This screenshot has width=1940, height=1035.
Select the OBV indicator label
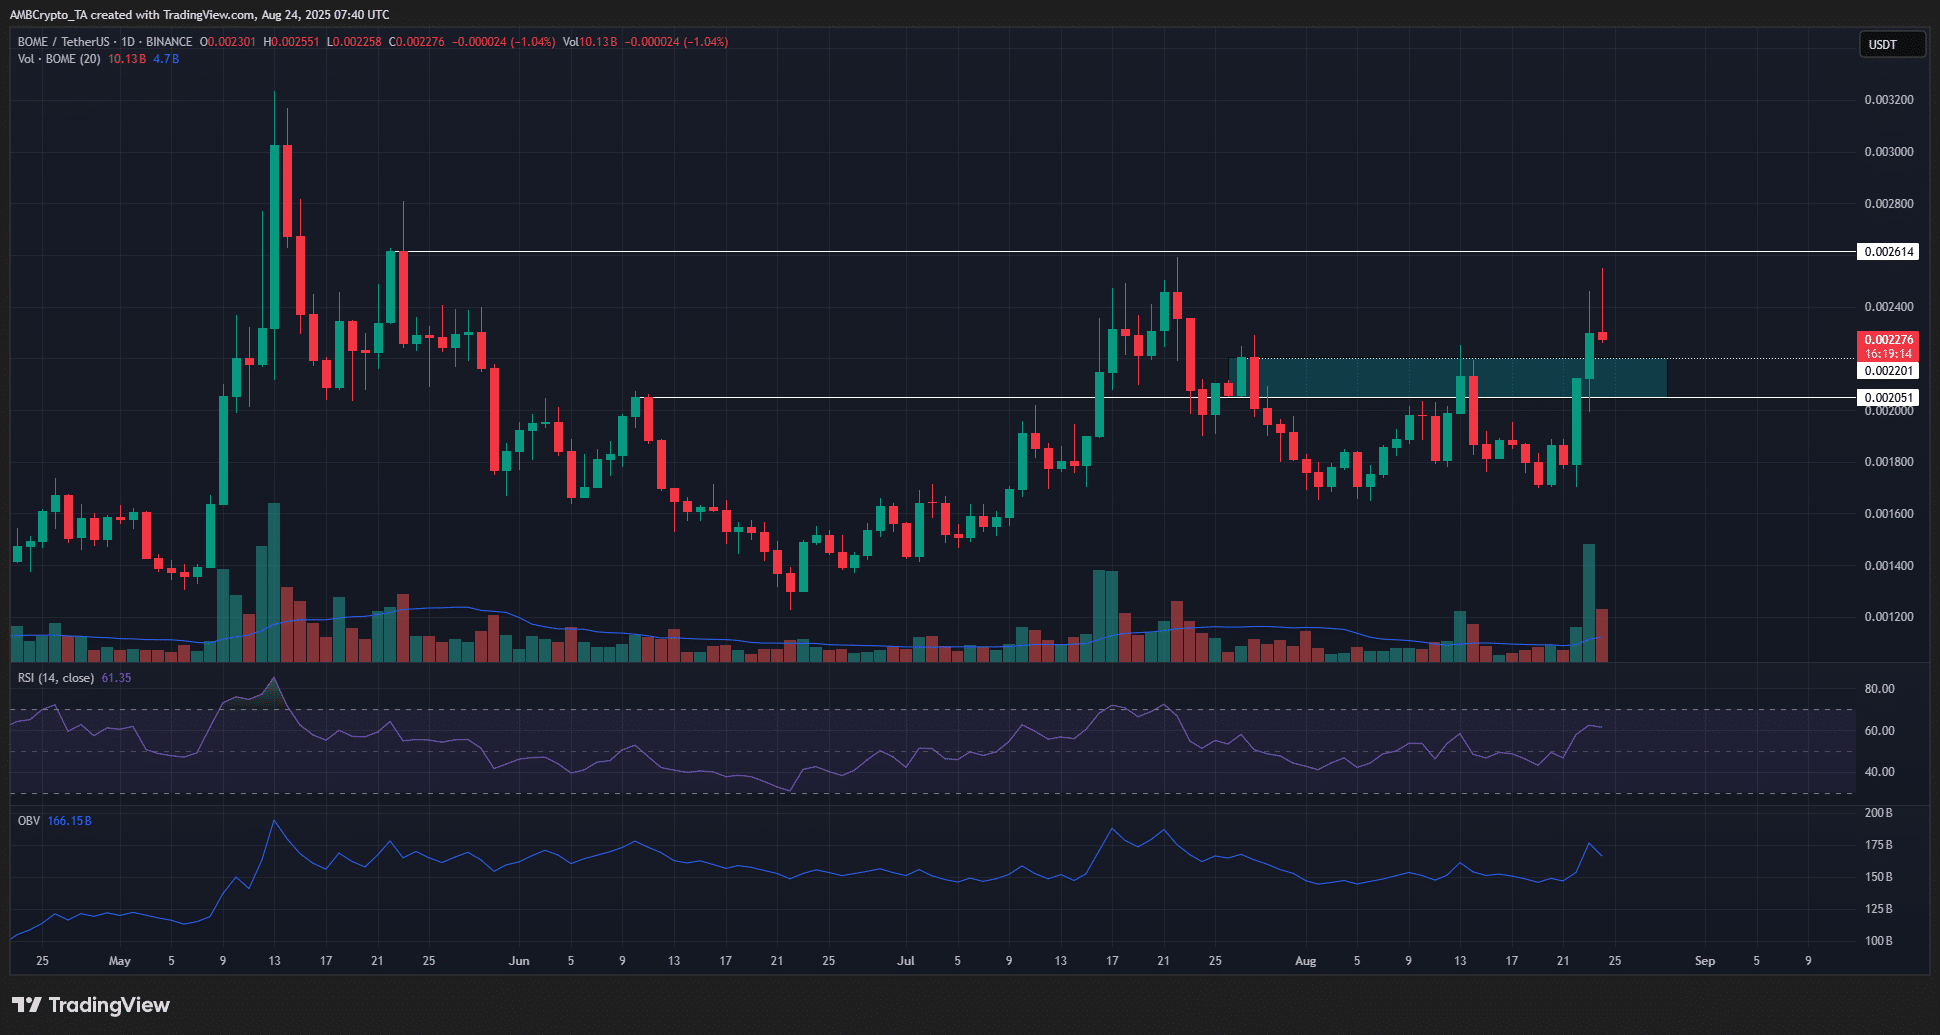point(29,821)
